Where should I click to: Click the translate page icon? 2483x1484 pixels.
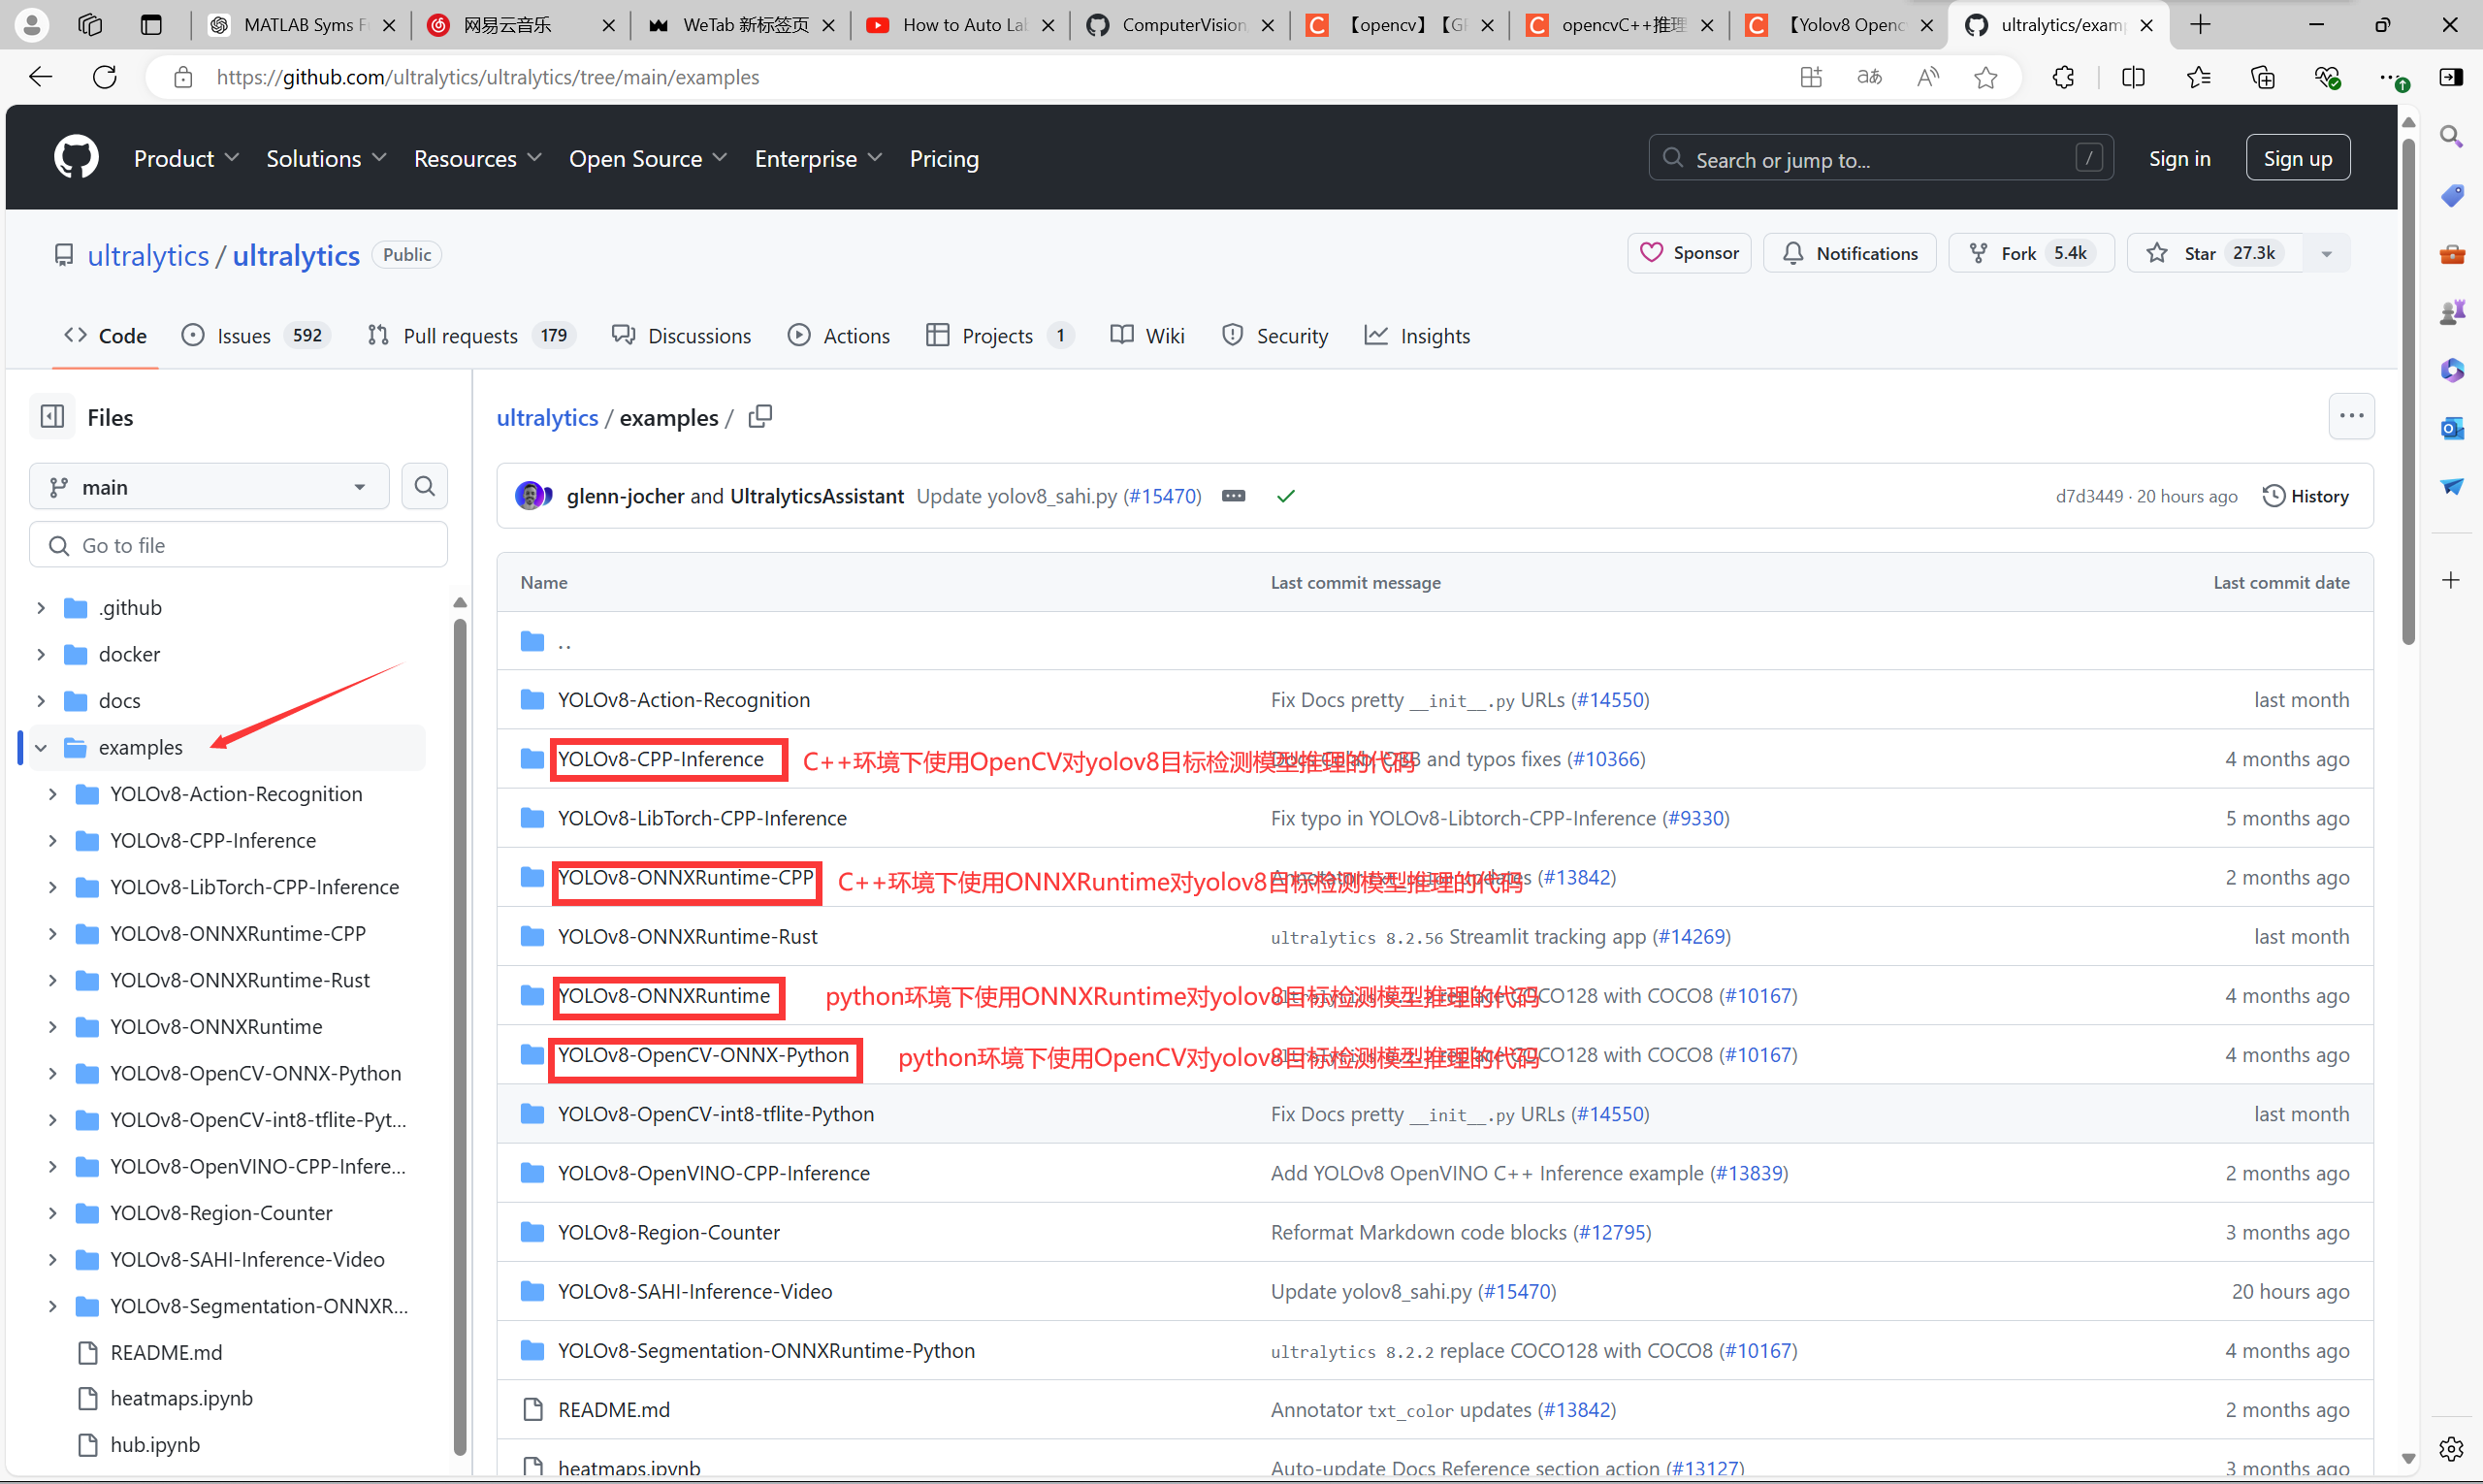(1869, 77)
